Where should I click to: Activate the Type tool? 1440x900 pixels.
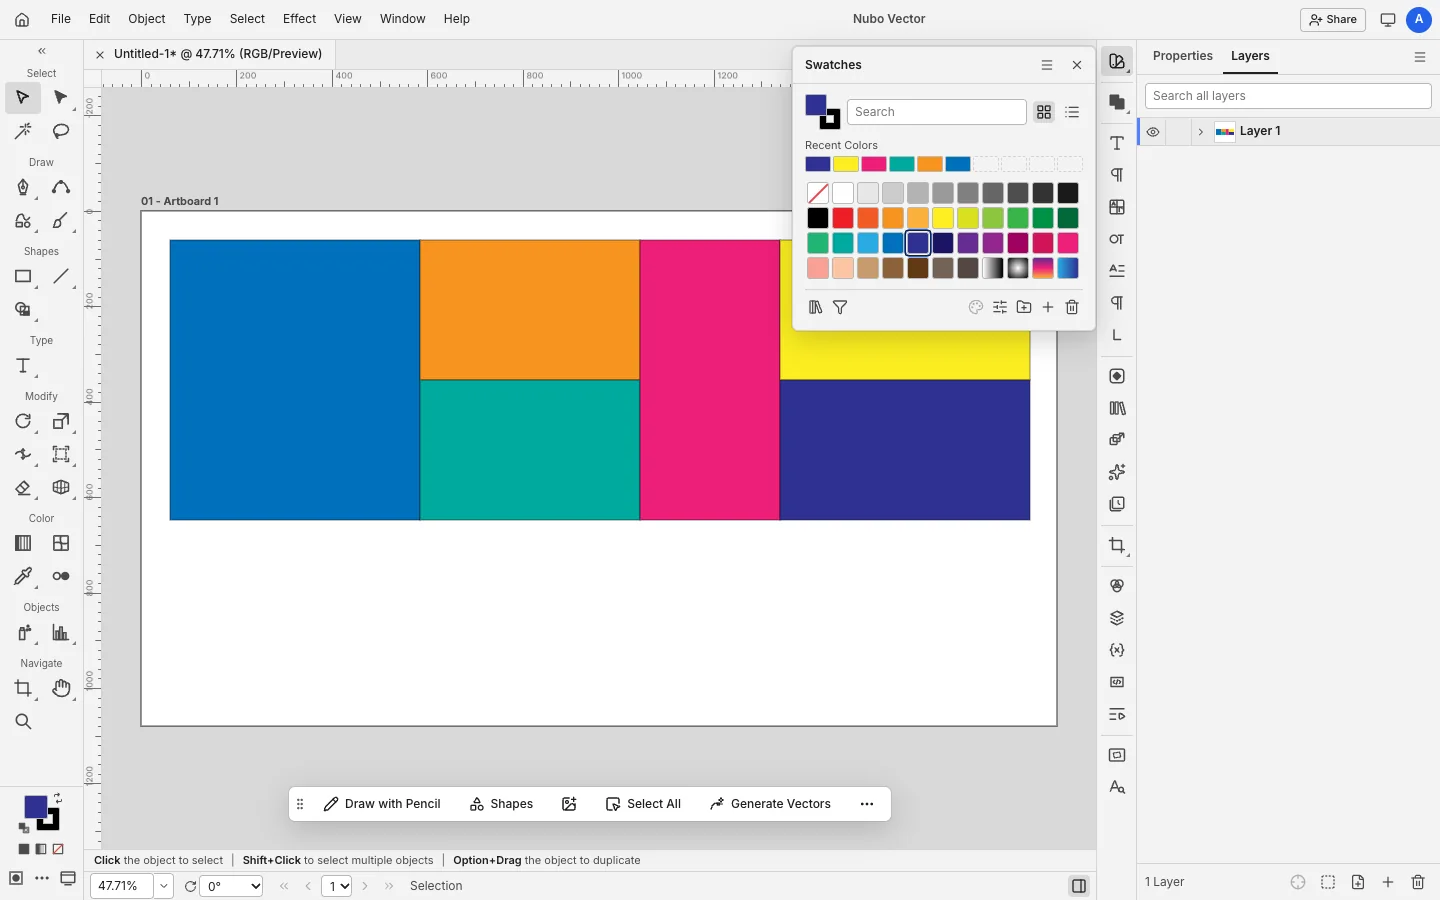point(22,366)
